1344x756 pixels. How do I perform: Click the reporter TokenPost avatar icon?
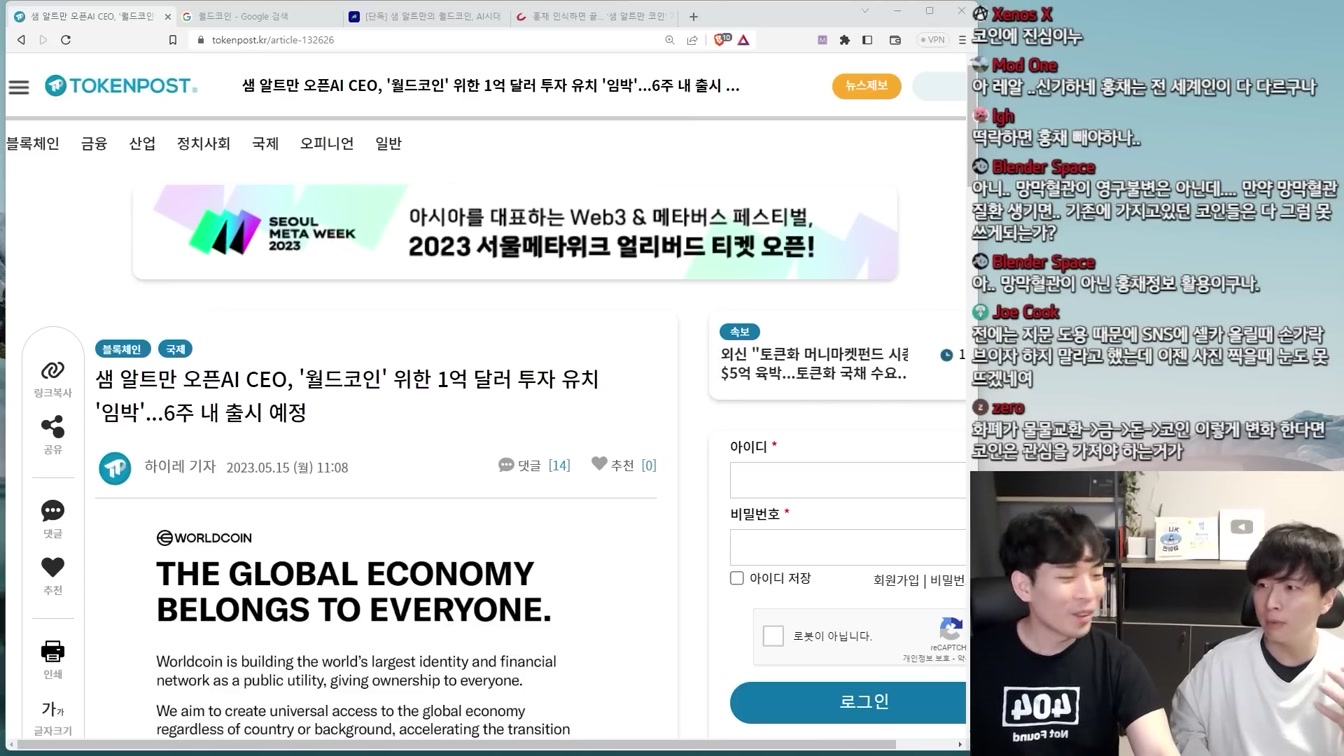[115, 468]
